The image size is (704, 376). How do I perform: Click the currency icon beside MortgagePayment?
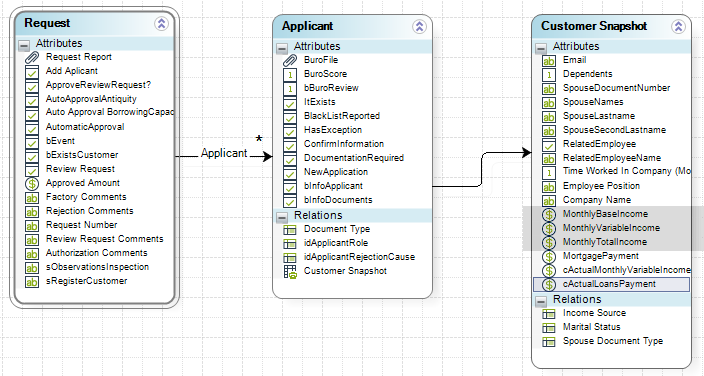point(549,257)
